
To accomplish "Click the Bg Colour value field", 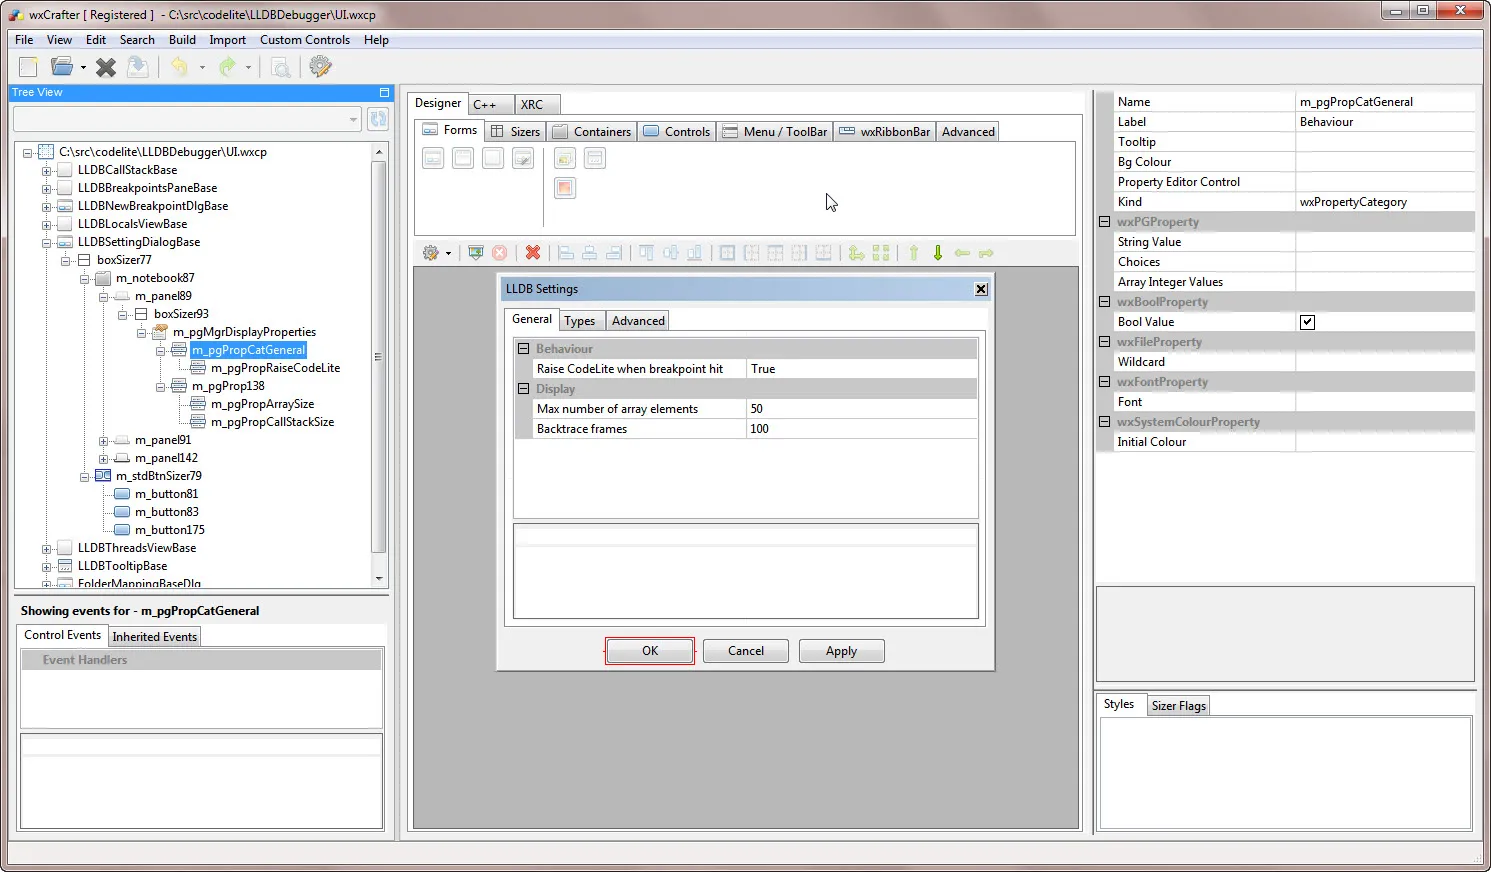I will [1385, 161].
